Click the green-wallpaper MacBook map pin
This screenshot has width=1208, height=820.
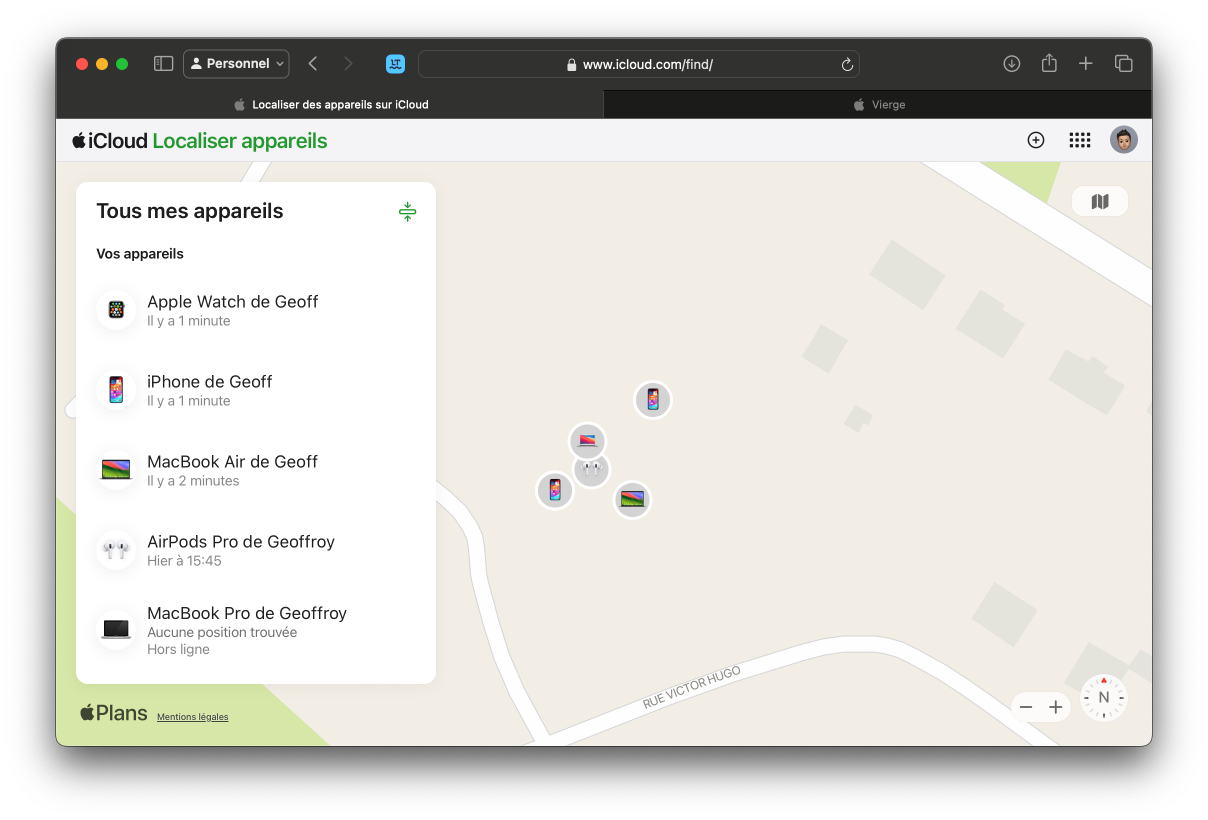pyautogui.click(x=632, y=499)
